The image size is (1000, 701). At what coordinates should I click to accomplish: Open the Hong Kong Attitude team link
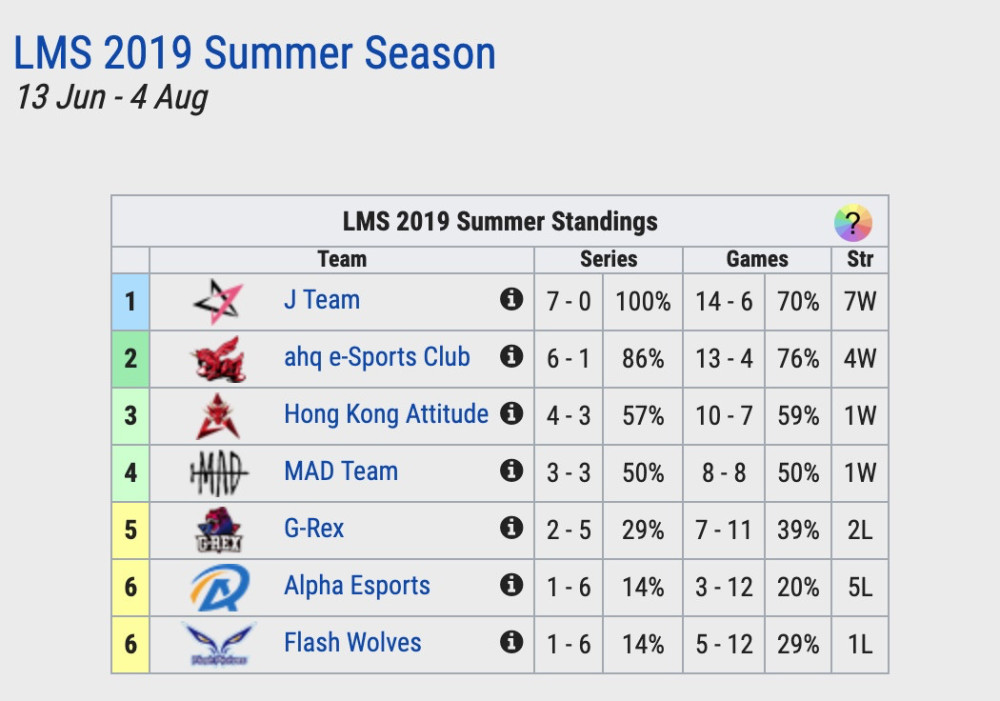(385, 413)
